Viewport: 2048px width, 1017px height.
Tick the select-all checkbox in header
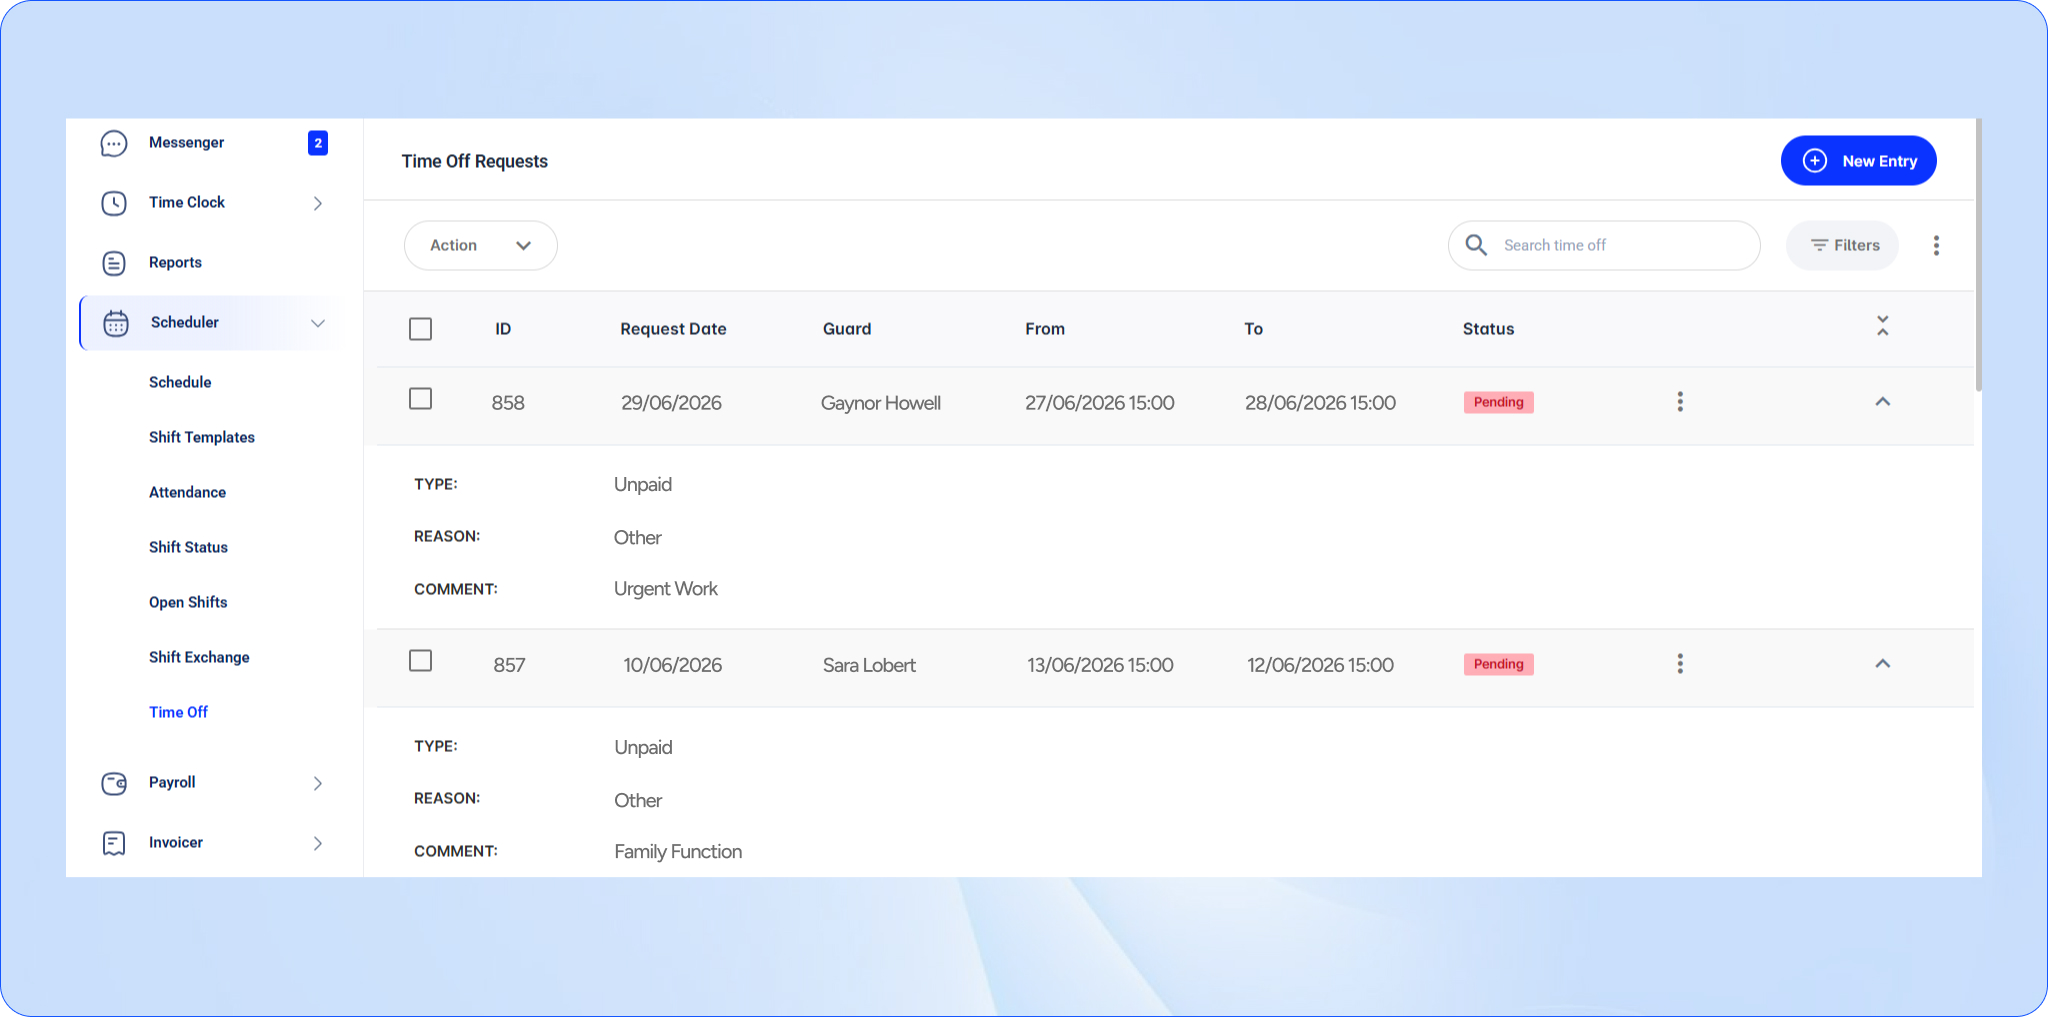coord(421,329)
